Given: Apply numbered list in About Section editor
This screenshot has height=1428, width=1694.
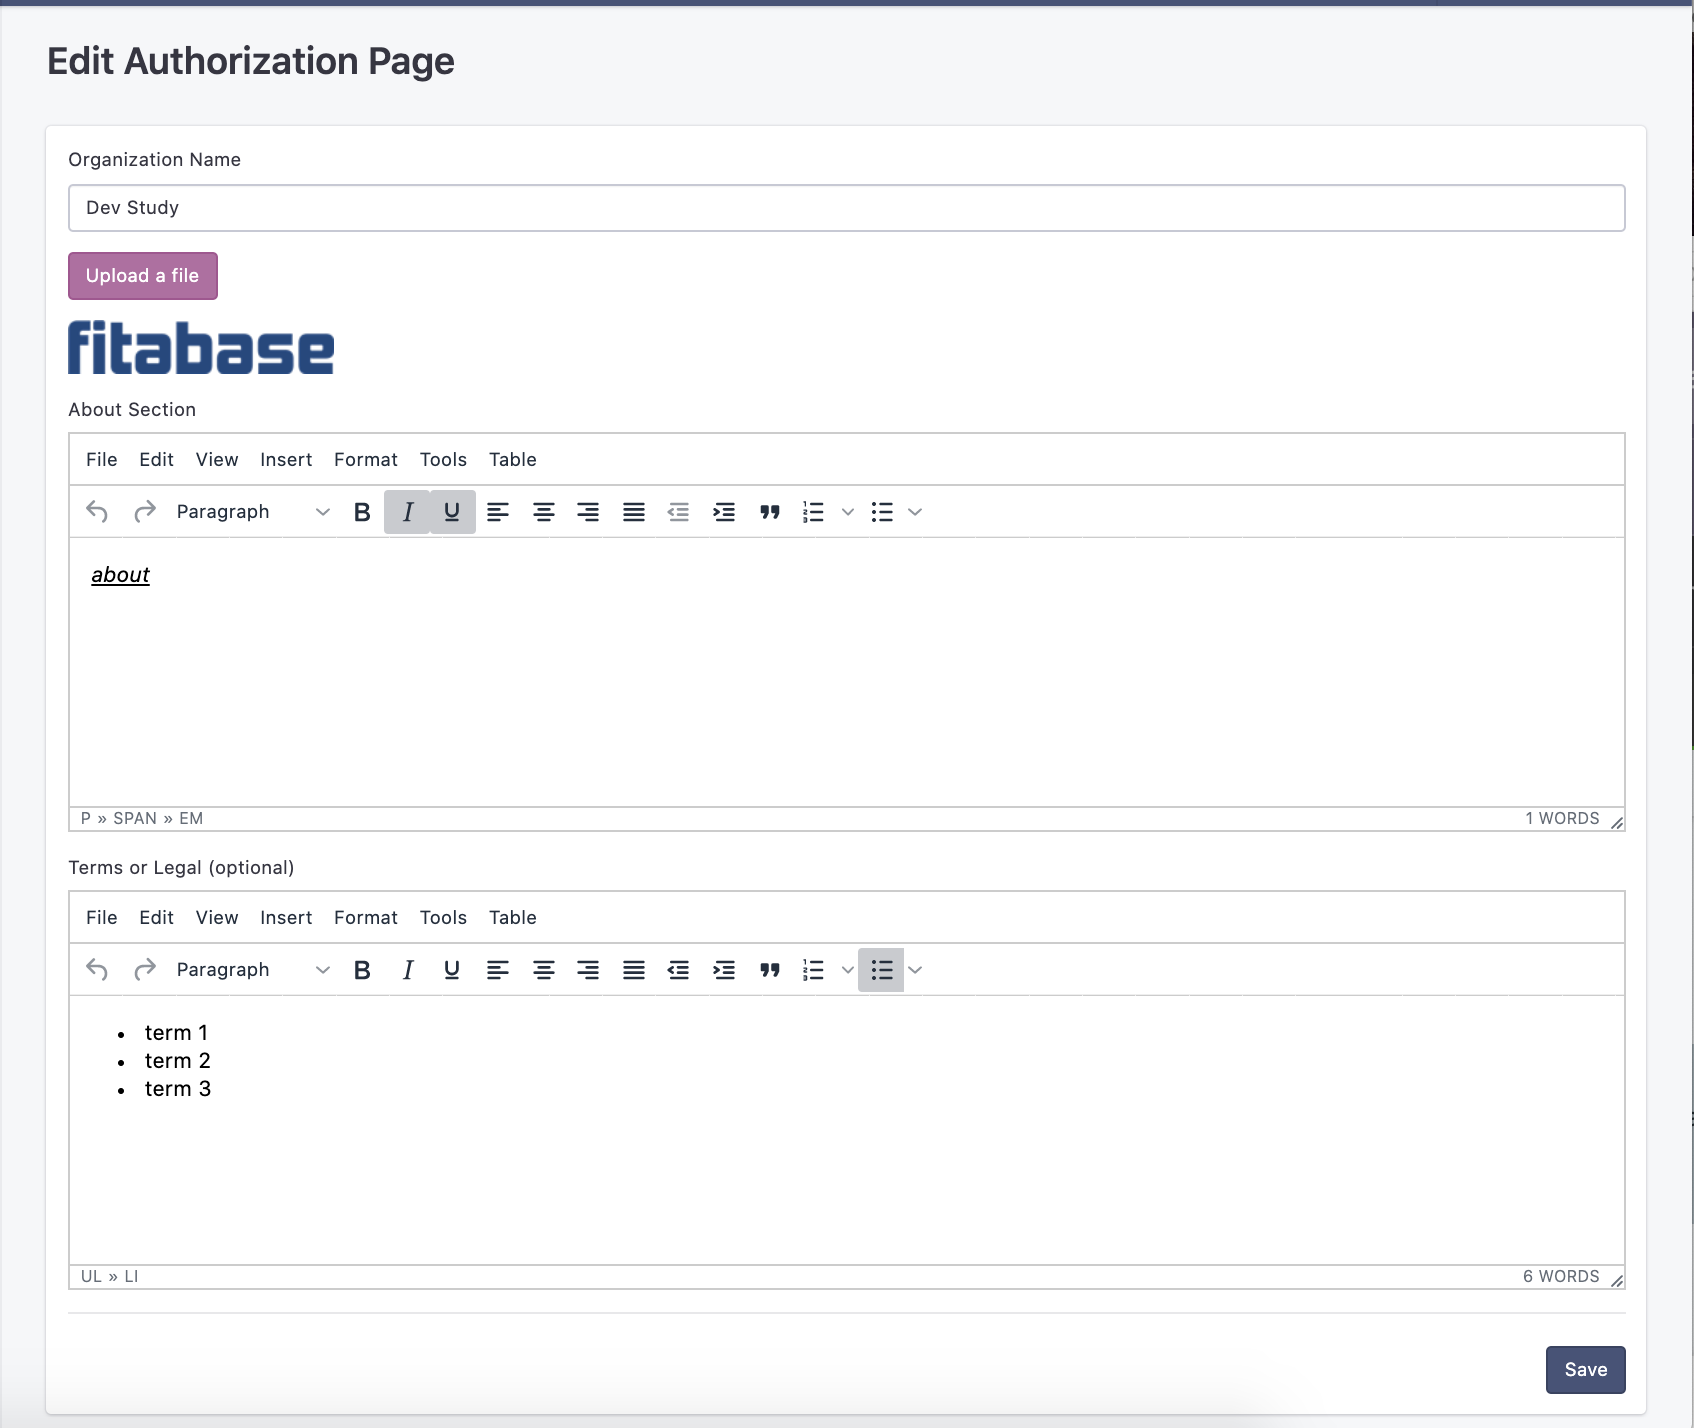Looking at the screenshot, I should (x=813, y=512).
